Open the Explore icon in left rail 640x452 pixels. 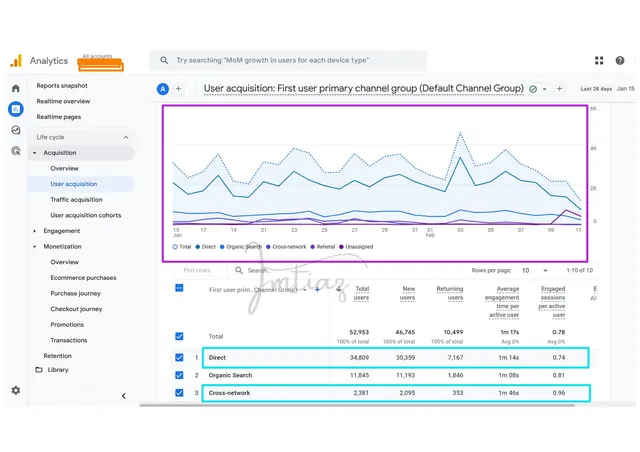pyautogui.click(x=16, y=130)
